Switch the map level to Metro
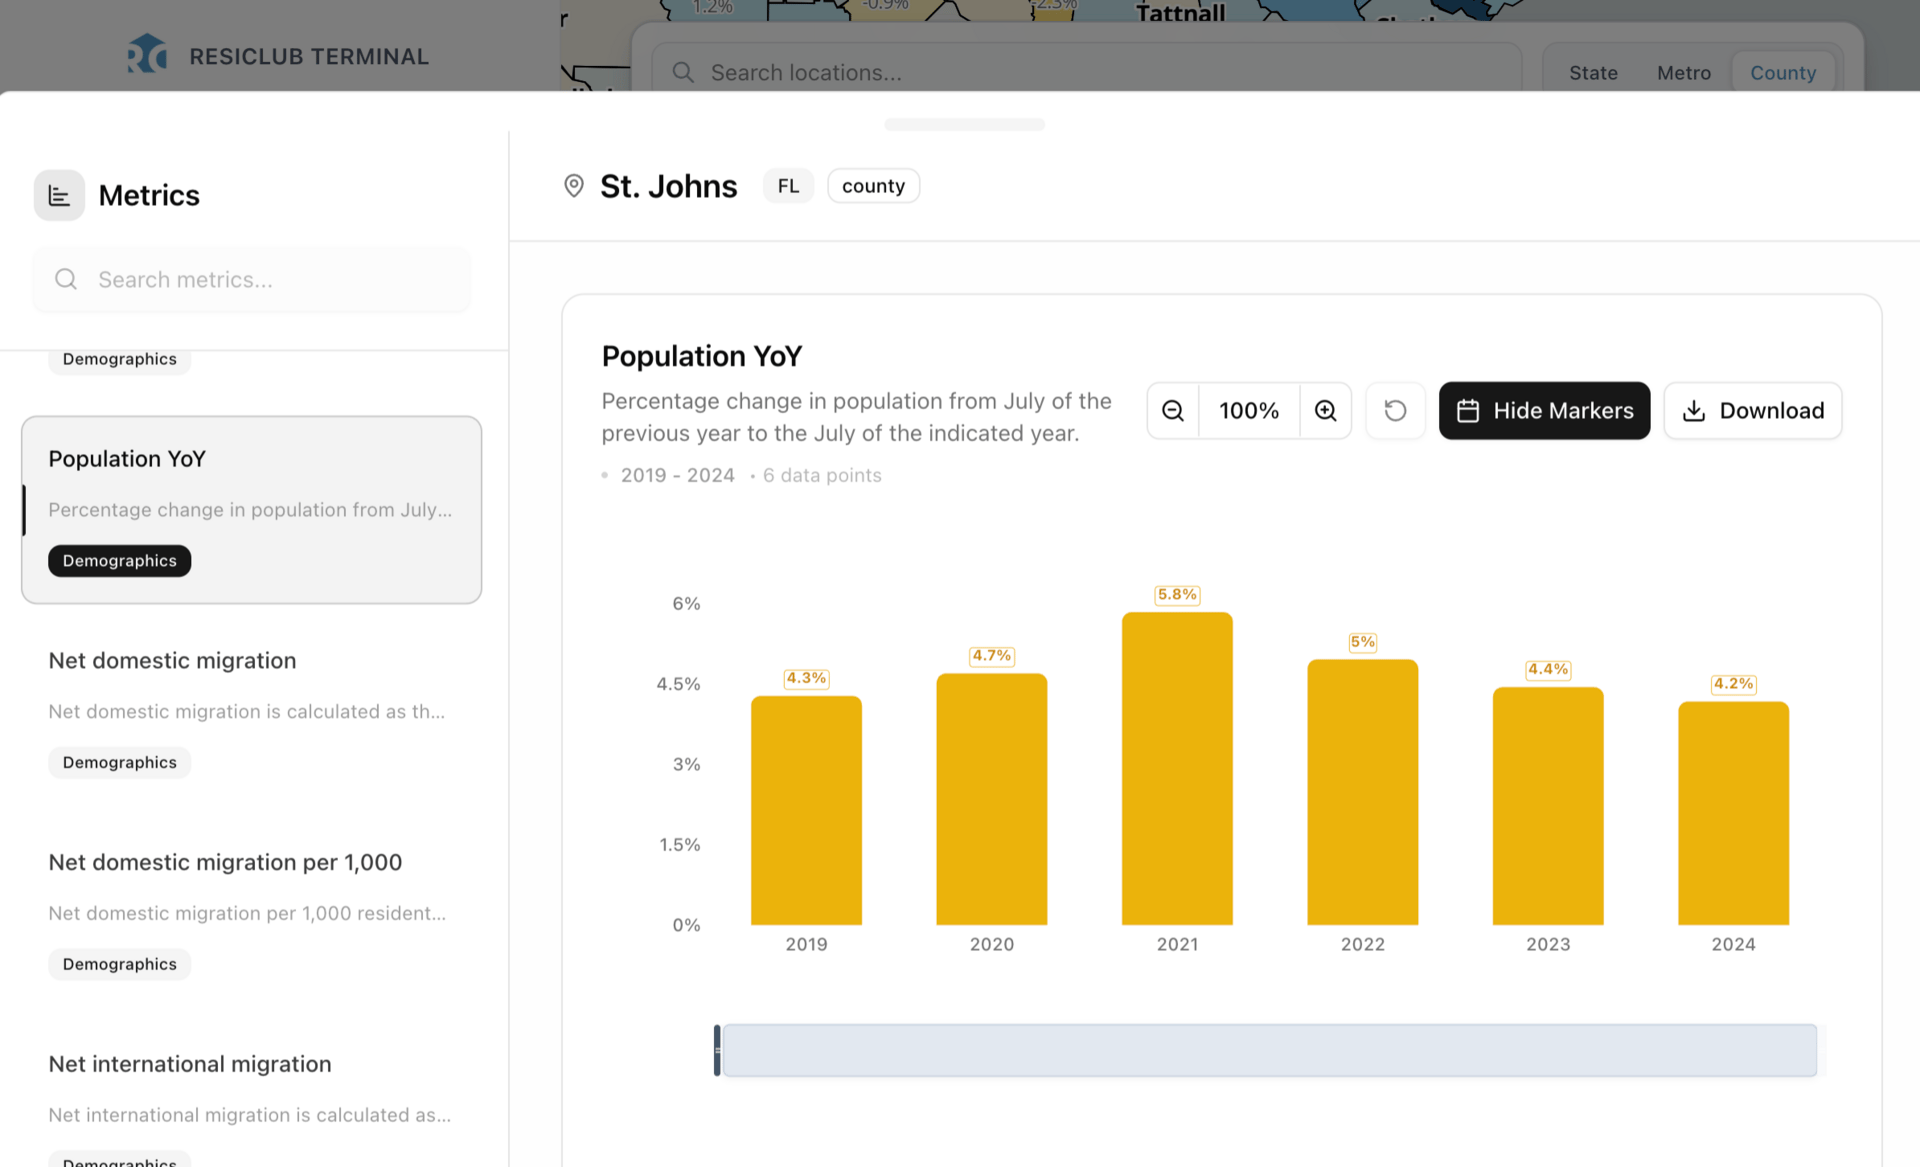 point(1683,73)
